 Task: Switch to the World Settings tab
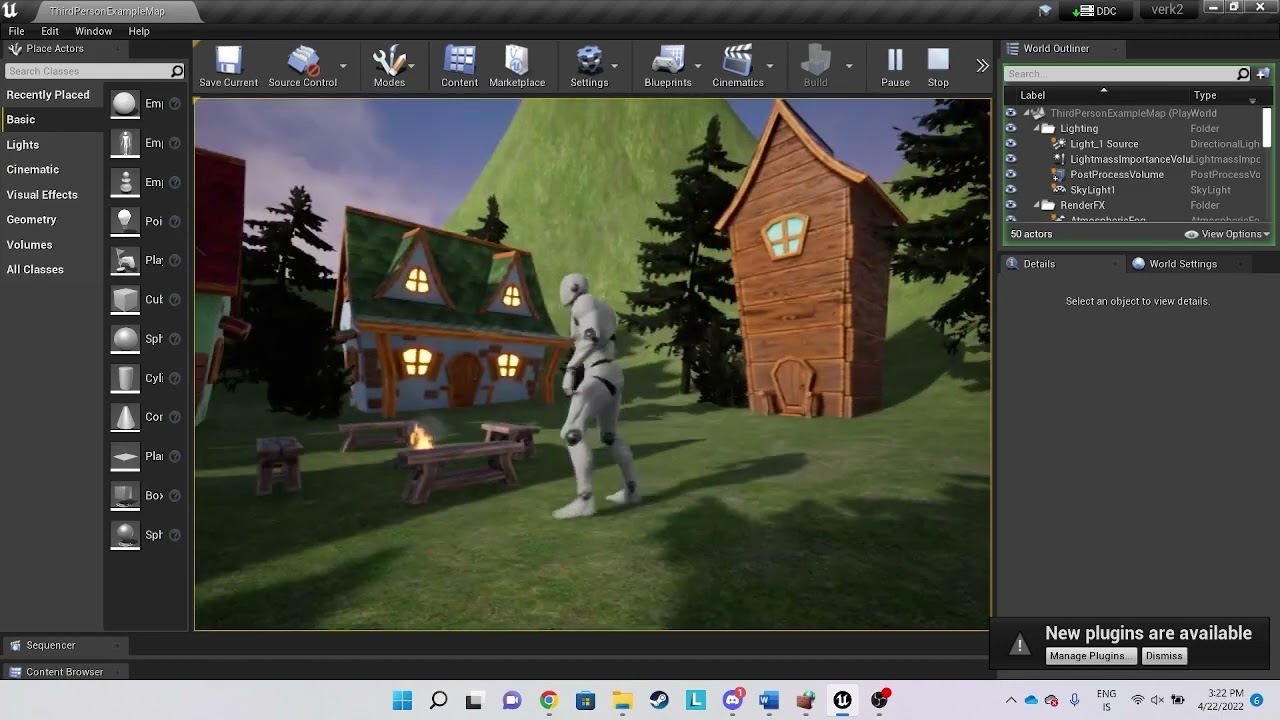coord(1182,264)
